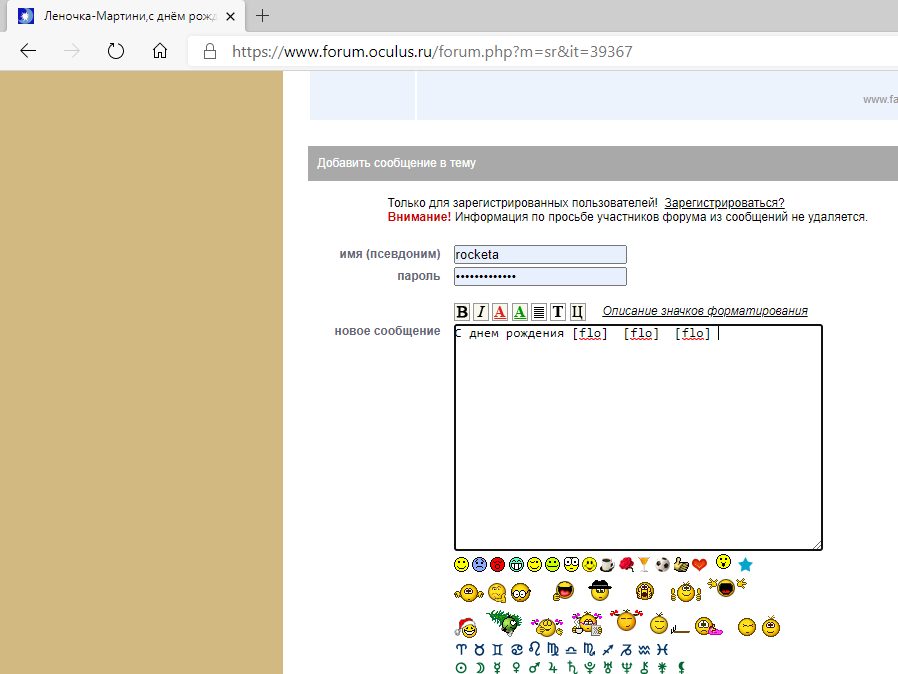Click the text alignment formatting icon
898x674 pixels.
[x=538, y=312]
